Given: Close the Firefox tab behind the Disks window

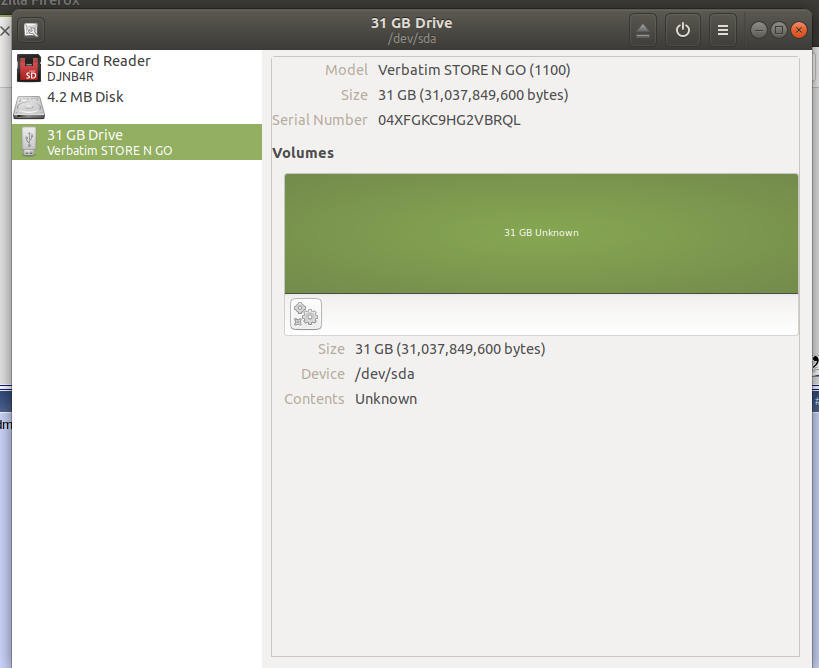Looking at the screenshot, I should 5,31.
